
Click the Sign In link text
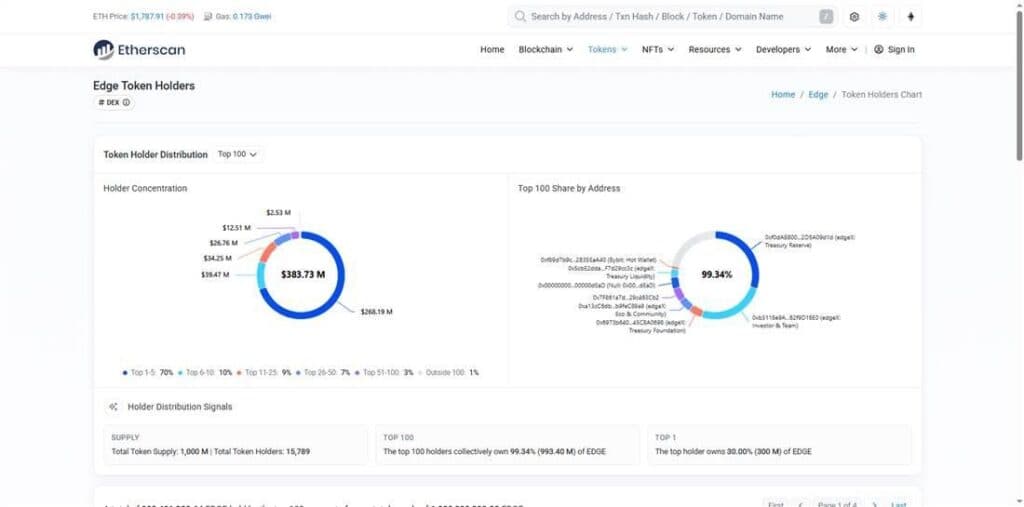coord(901,50)
